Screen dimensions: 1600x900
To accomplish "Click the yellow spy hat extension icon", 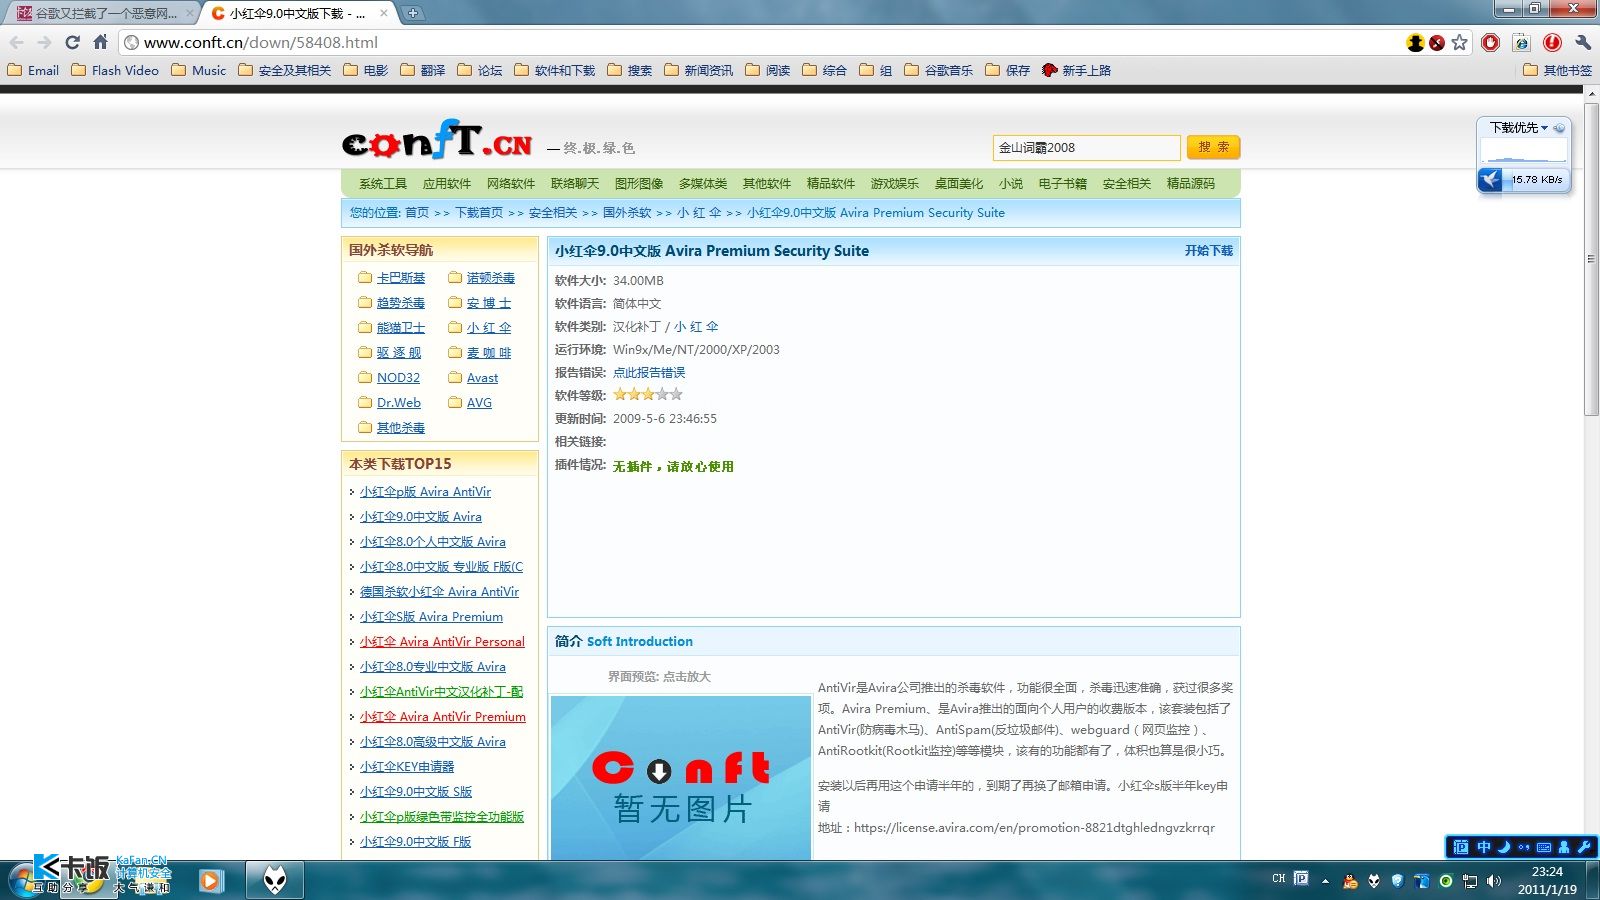I will 1415,42.
